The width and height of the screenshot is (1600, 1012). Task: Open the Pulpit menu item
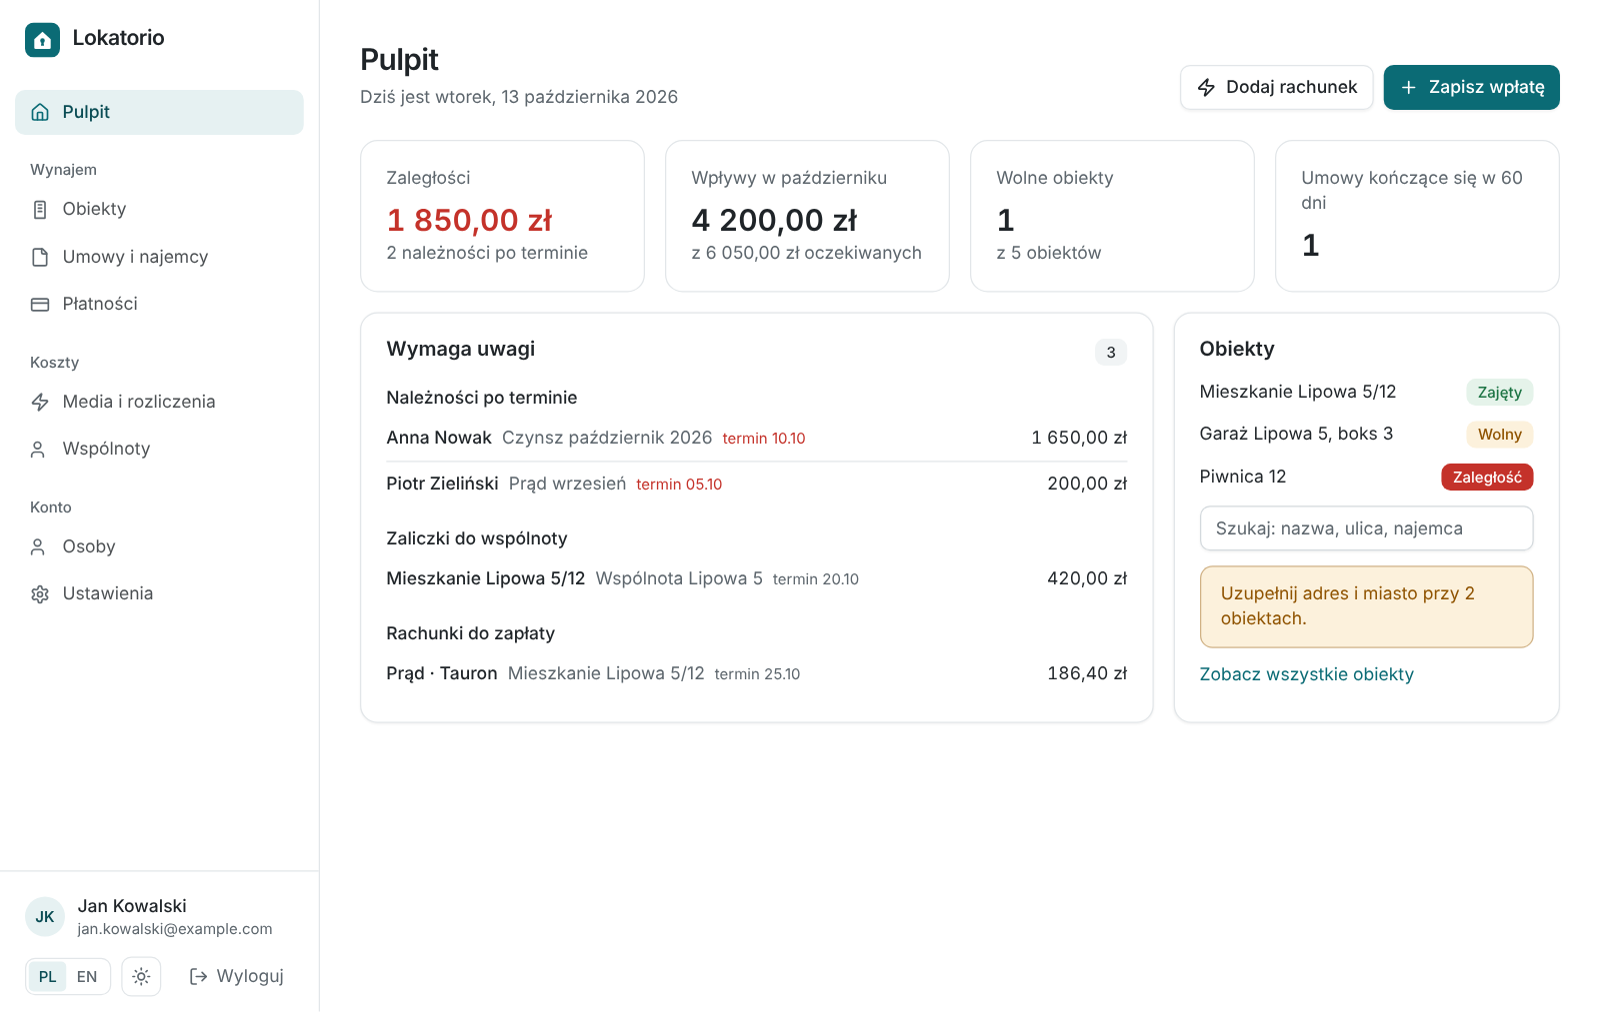(159, 112)
